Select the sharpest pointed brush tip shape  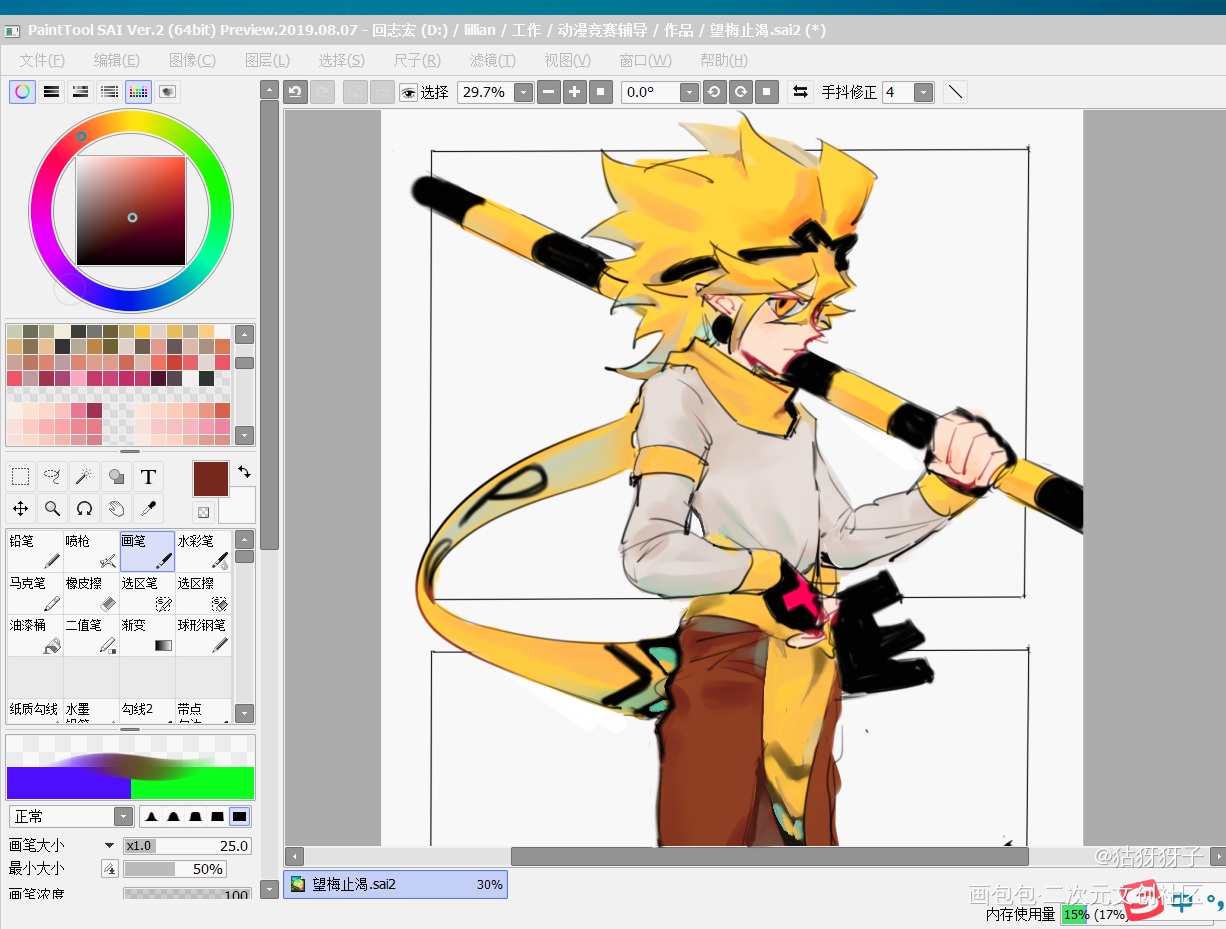click(152, 816)
